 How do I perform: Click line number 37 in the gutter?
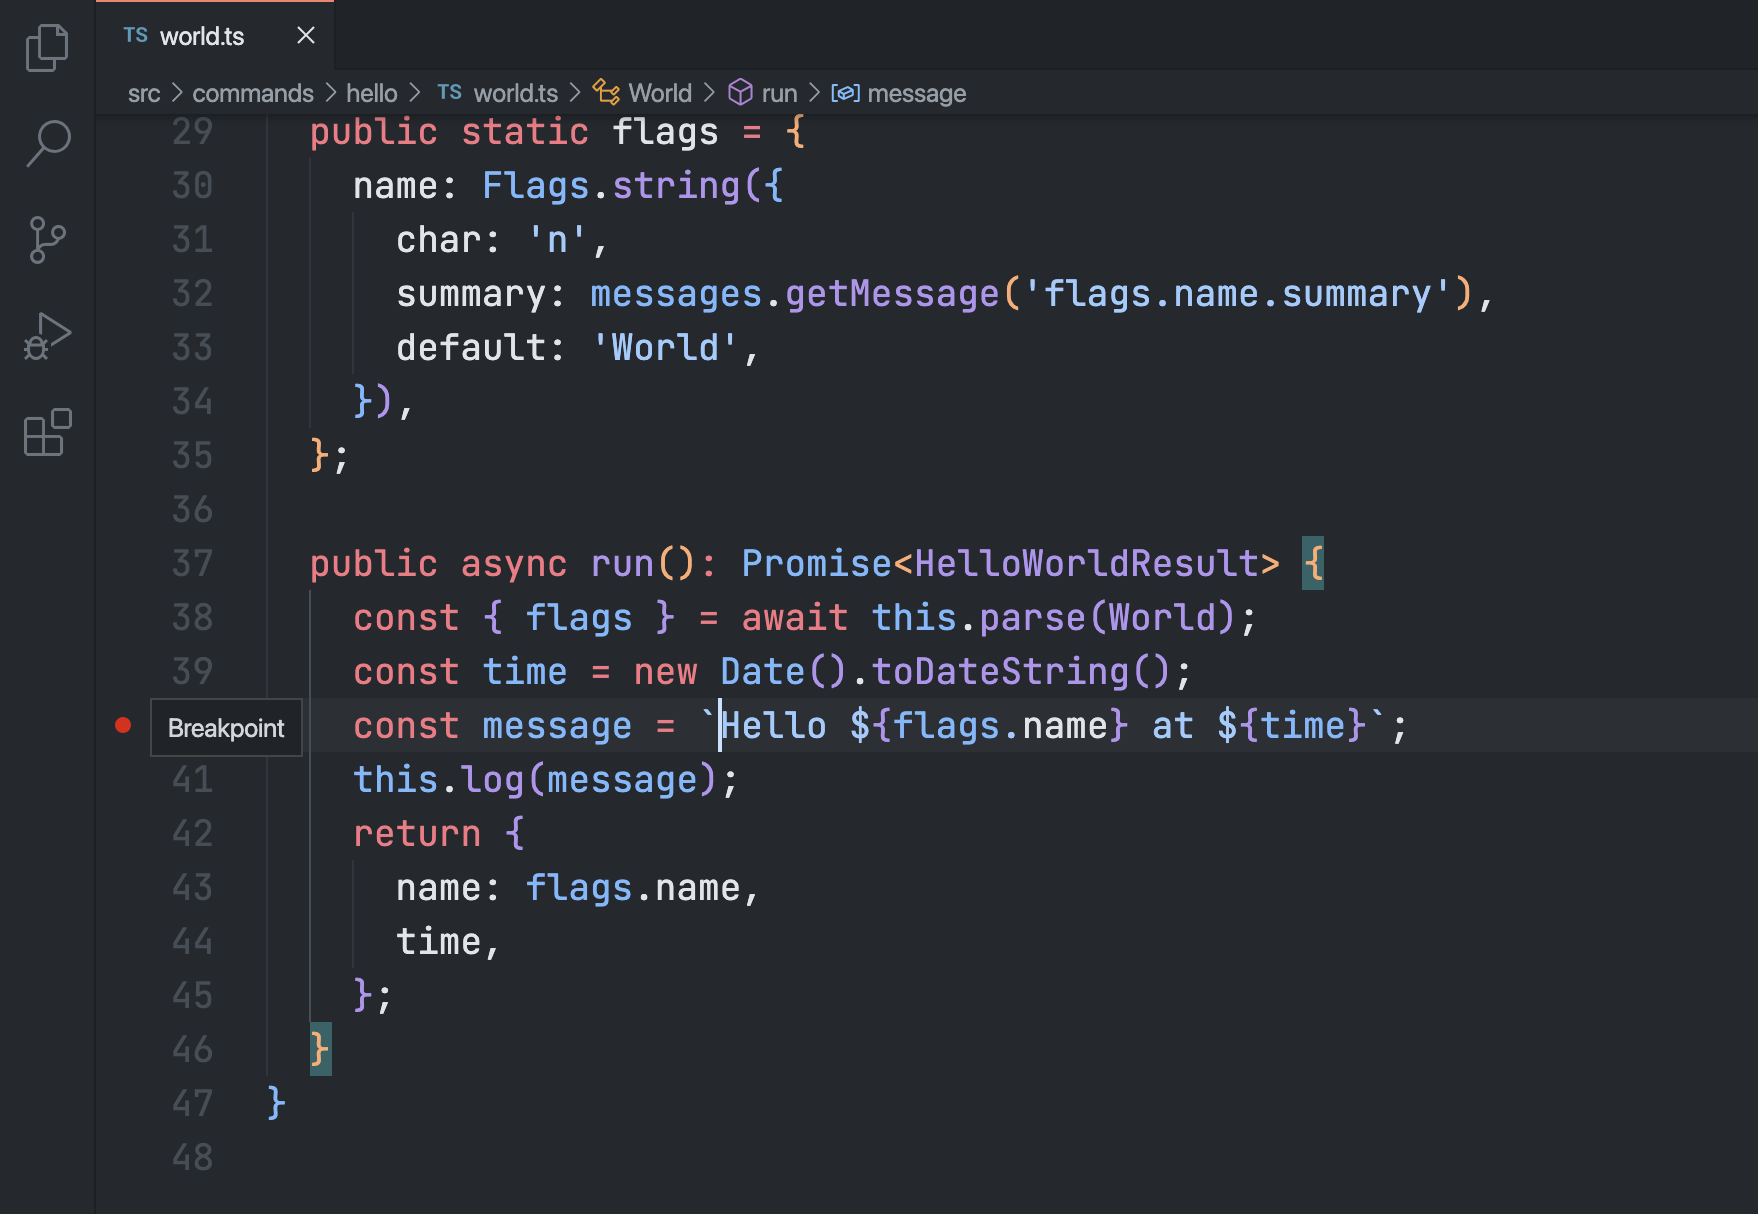(192, 564)
